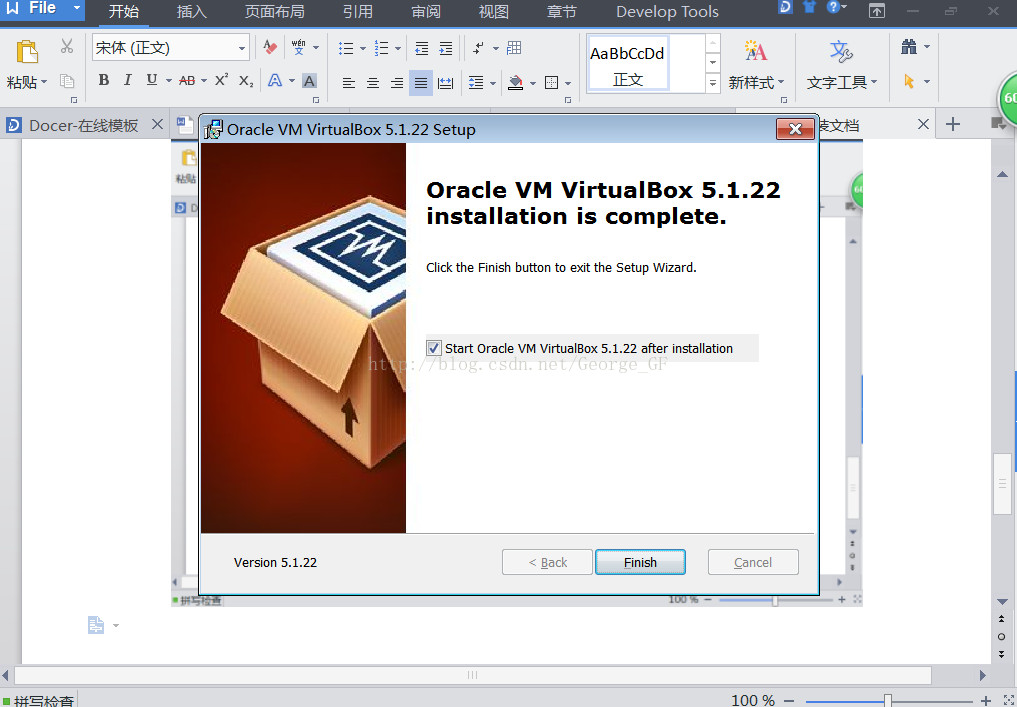Uncheck Start Oracle VM VirtualBox after installation
This screenshot has width=1017, height=707.
pyautogui.click(x=433, y=348)
